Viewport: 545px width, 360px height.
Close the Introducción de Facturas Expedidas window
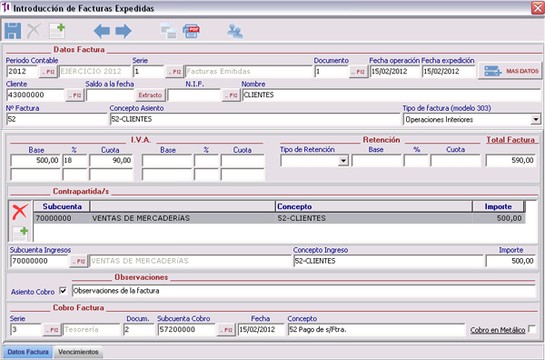click(x=537, y=8)
